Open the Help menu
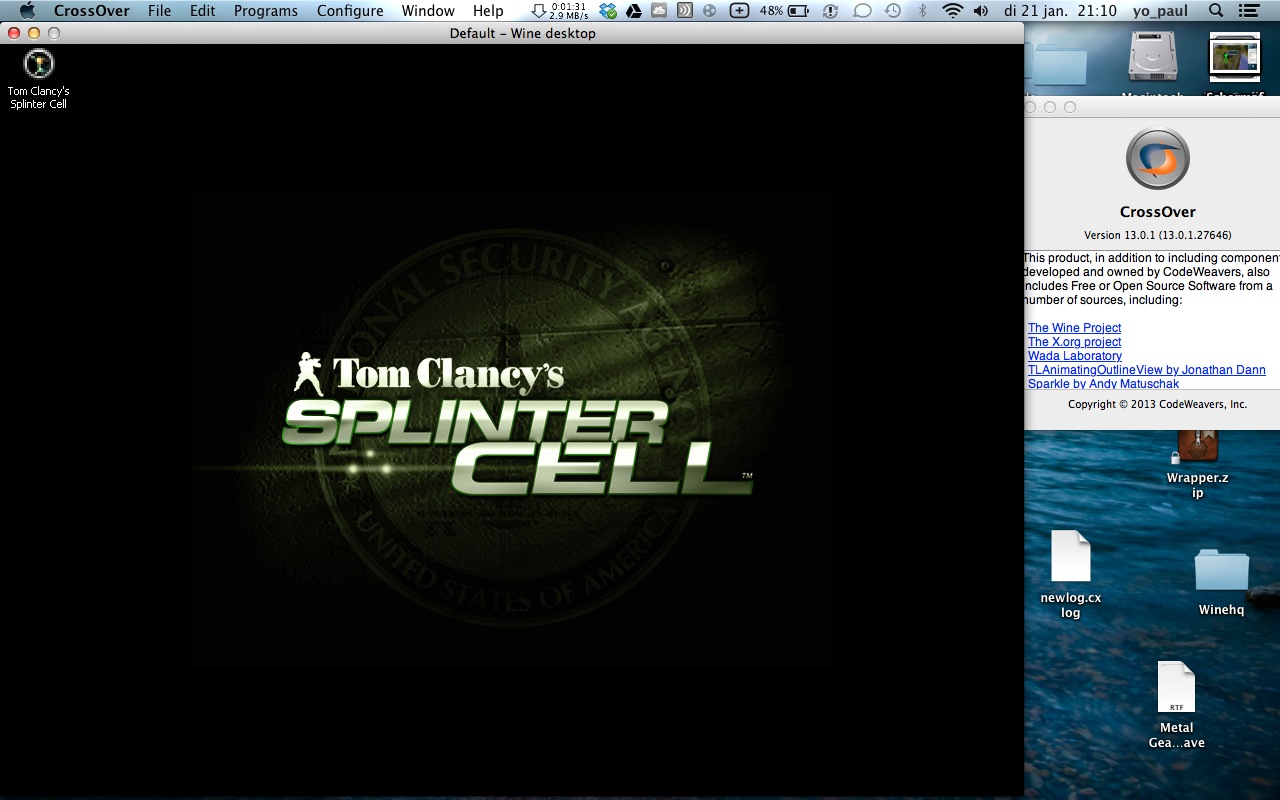The image size is (1280, 800). click(x=488, y=11)
